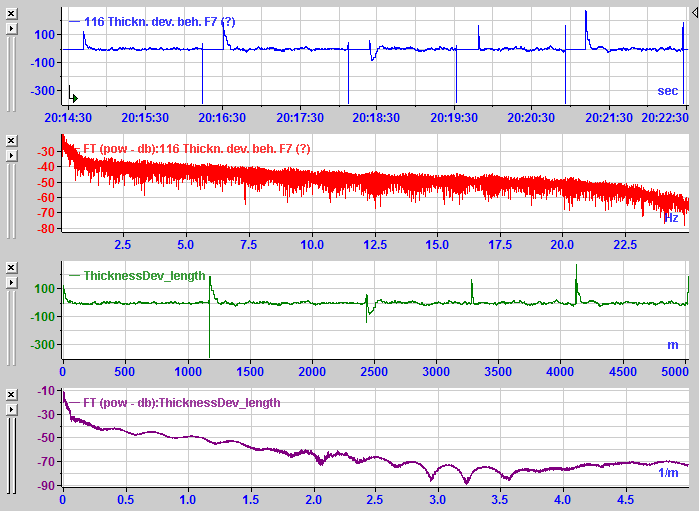Click axis label 3.5 on purple graph
The height and width of the screenshot is (511, 699).
coord(500,499)
